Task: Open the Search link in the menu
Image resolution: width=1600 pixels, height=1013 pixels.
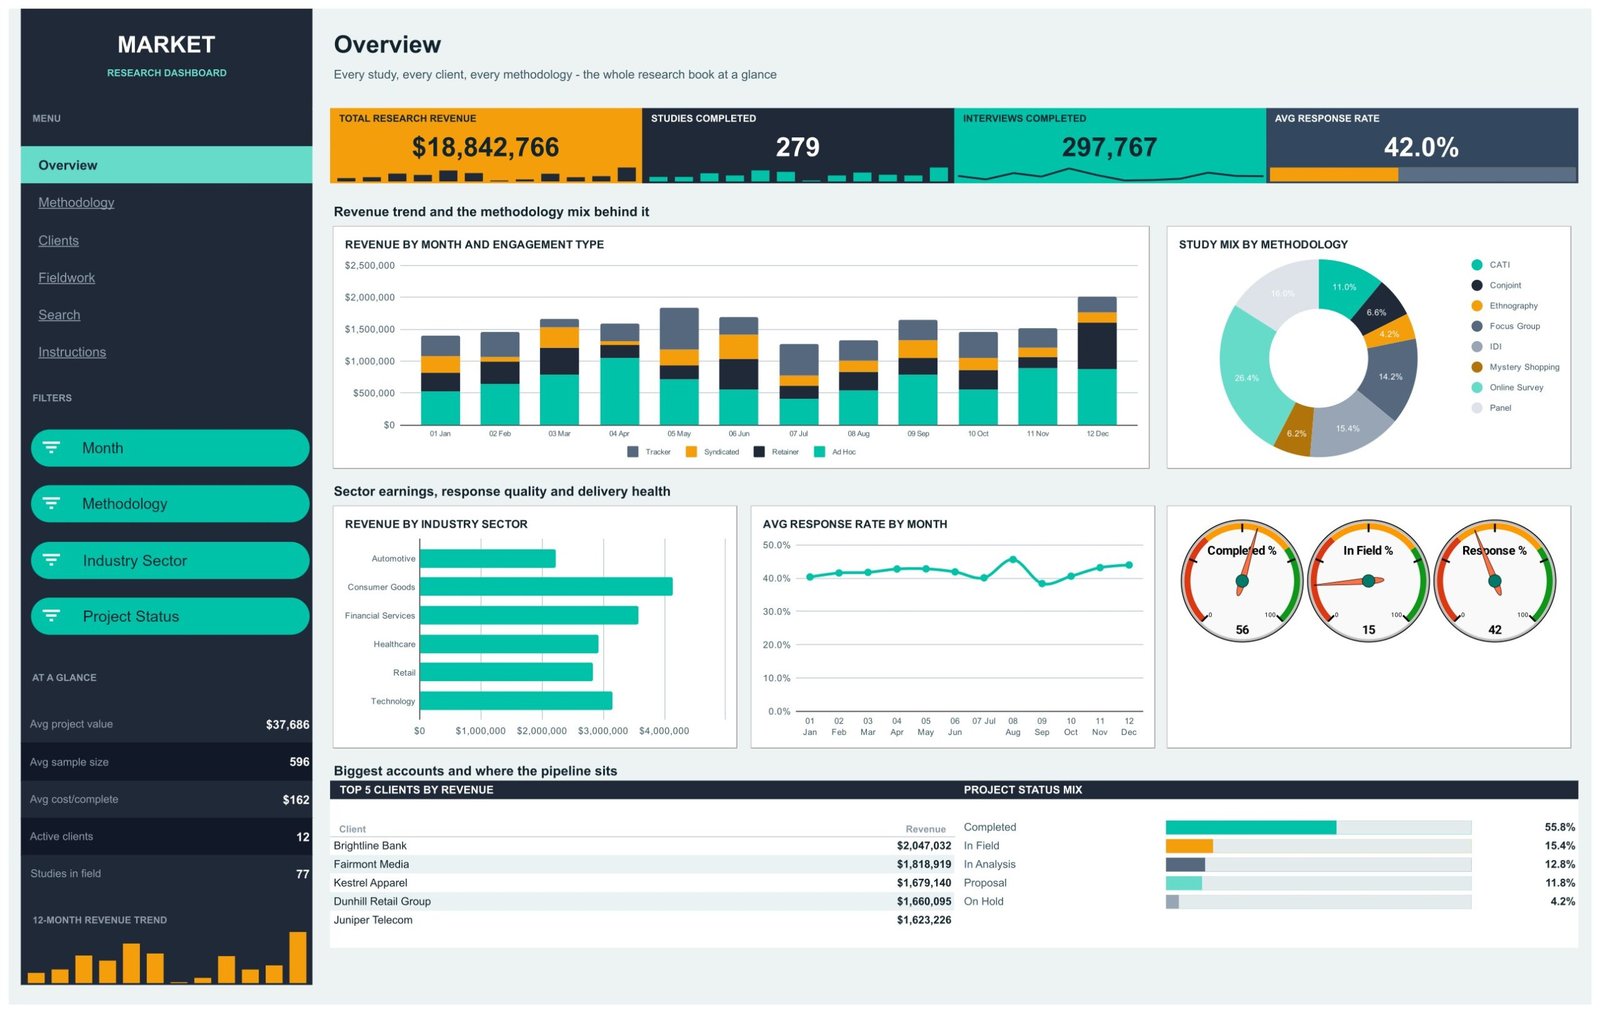Action: (x=59, y=314)
